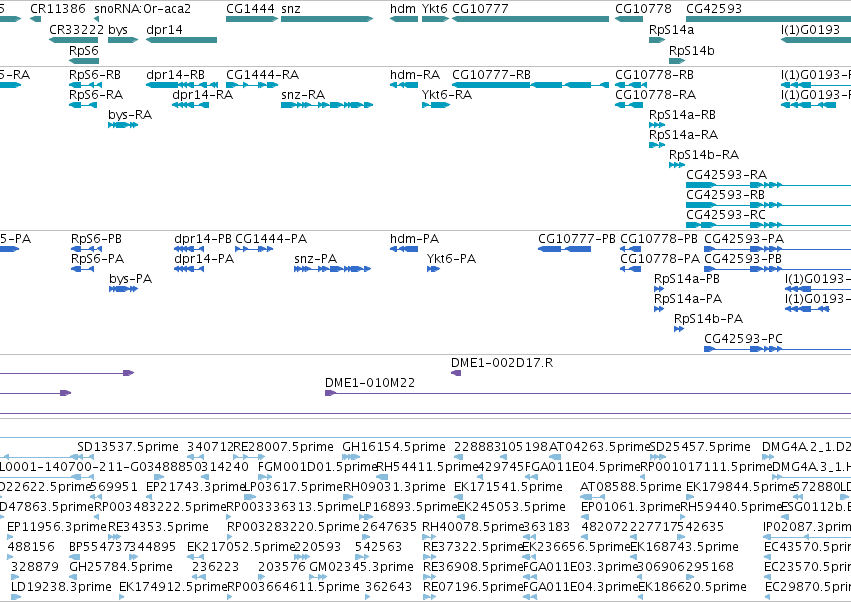Select the CG1444-RA transcript
This screenshot has height=602, width=851.
[252, 85]
